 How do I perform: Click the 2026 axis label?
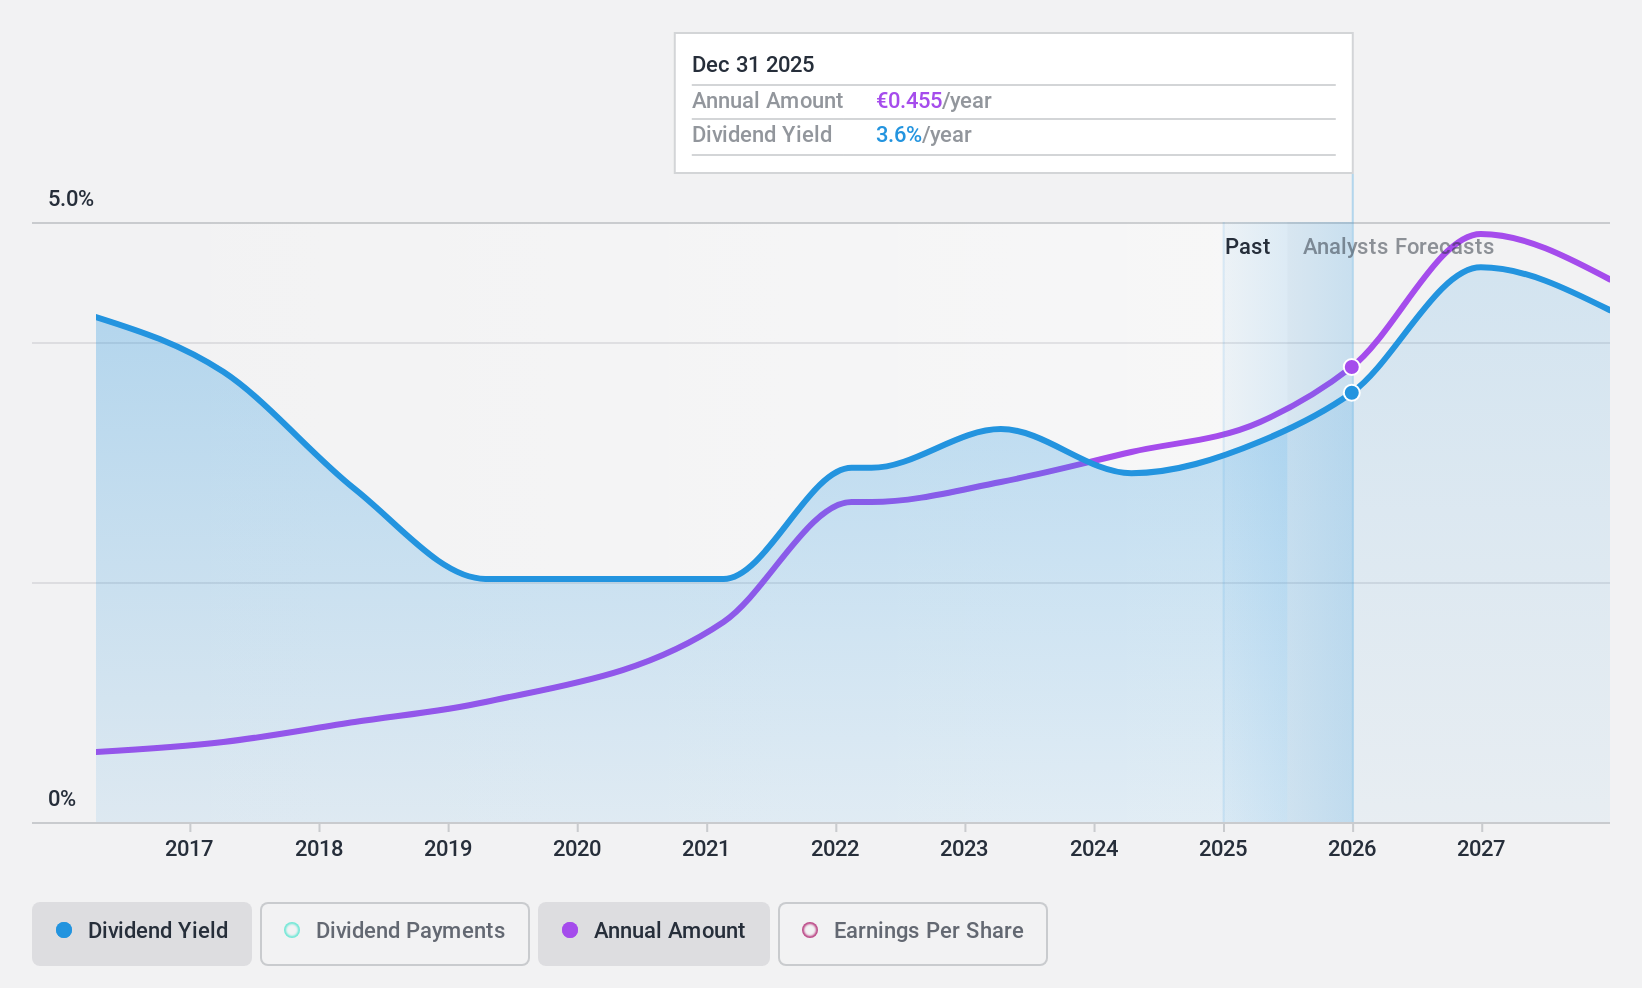pos(1352,849)
